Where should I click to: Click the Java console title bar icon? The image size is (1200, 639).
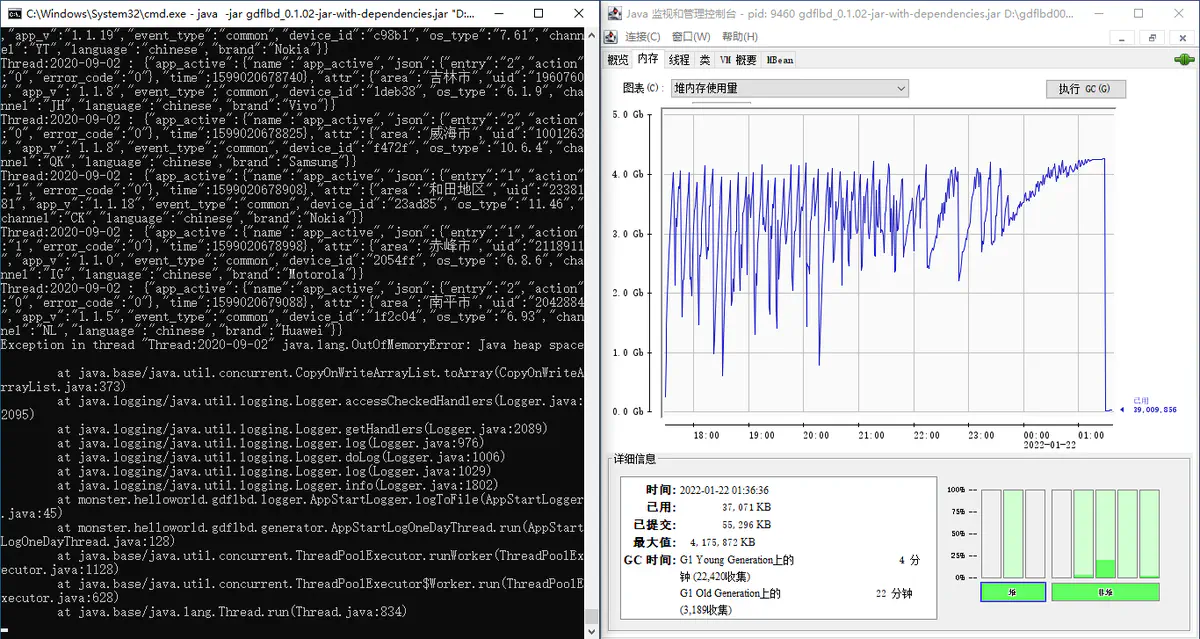pos(614,12)
